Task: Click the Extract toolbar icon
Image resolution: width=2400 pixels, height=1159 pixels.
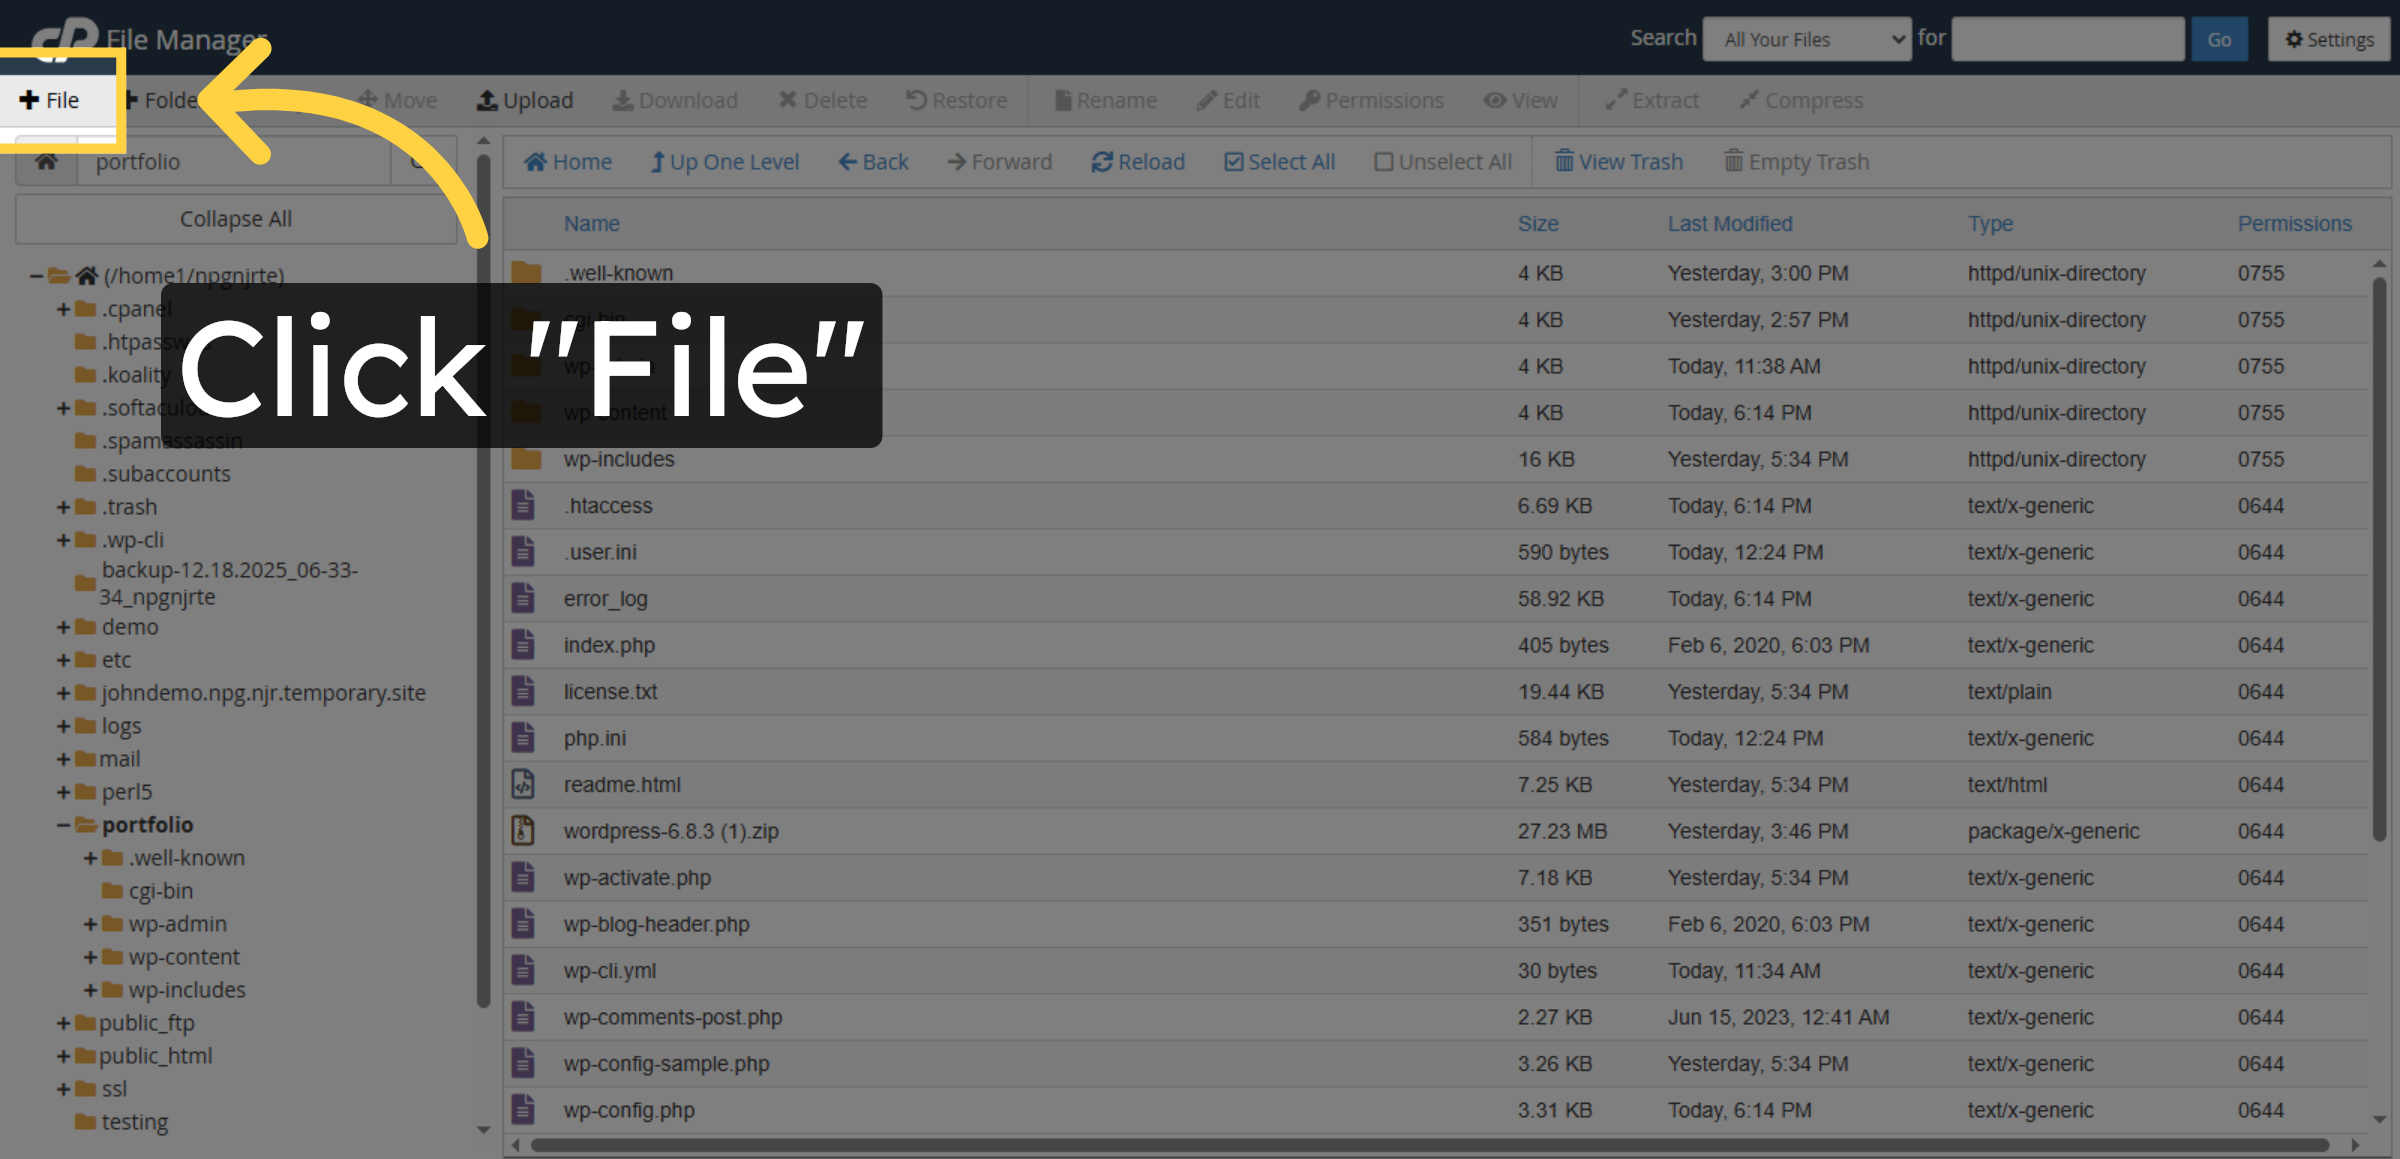Action: coord(1650,100)
